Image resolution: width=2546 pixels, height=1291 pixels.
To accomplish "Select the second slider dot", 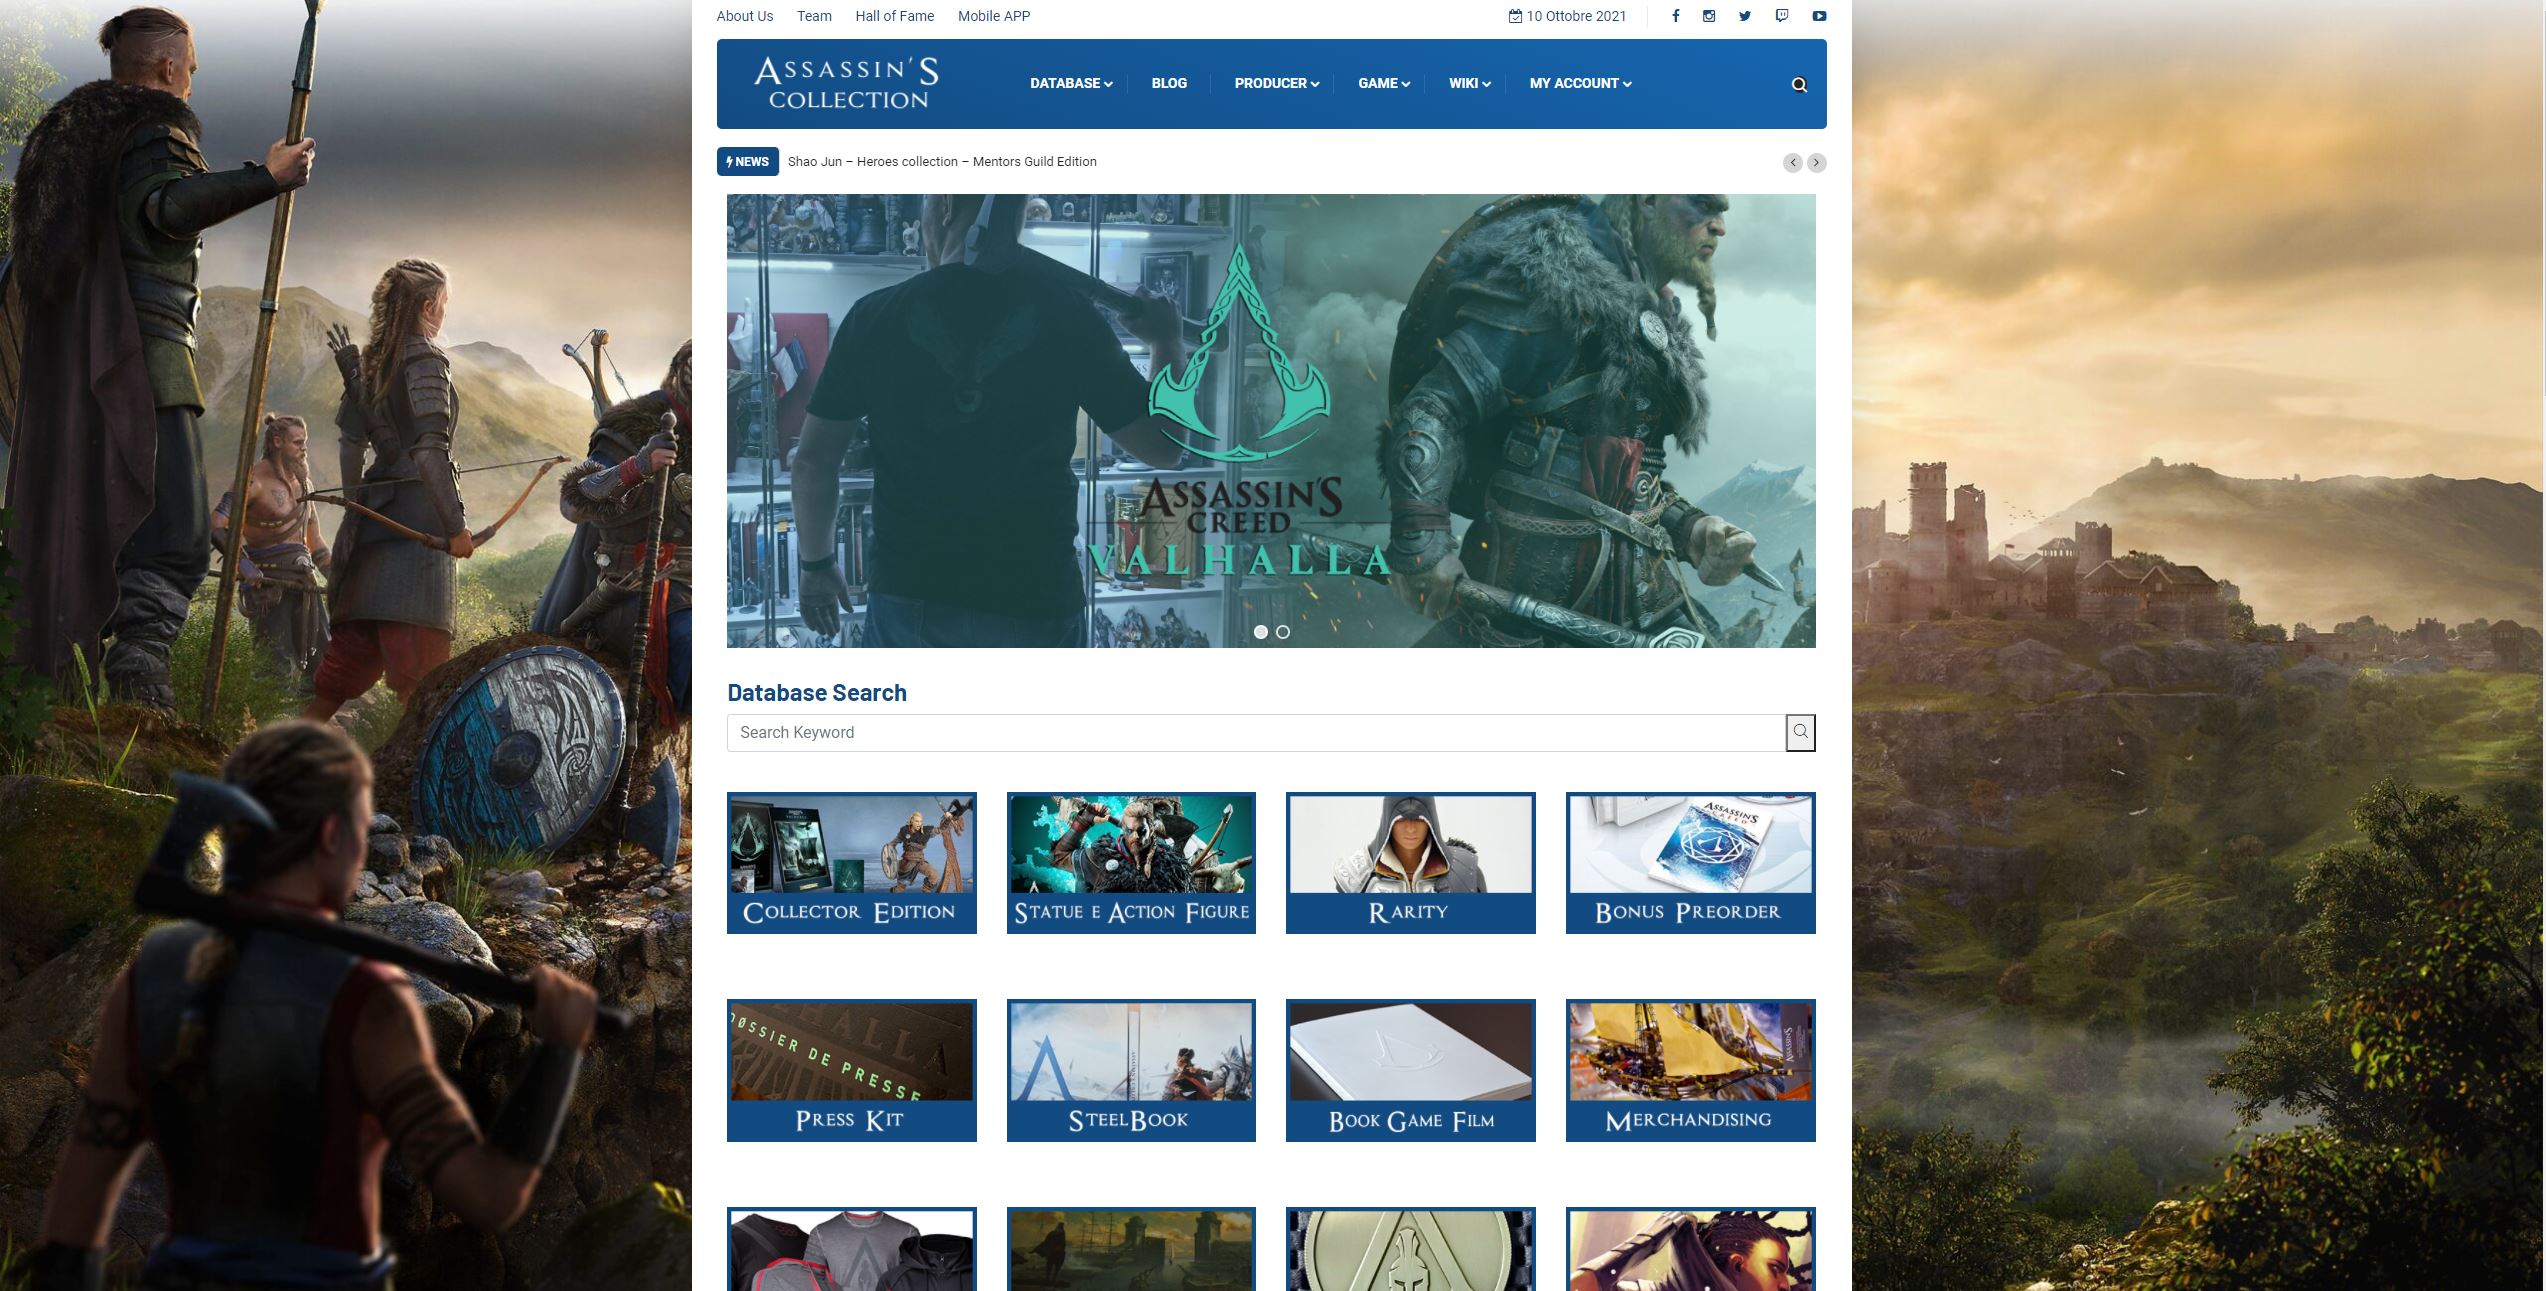I will pyautogui.click(x=1283, y=632).
